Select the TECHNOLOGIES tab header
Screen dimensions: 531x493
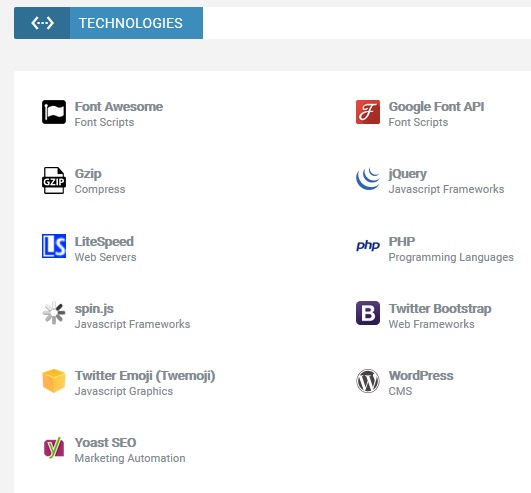point(108,23)
